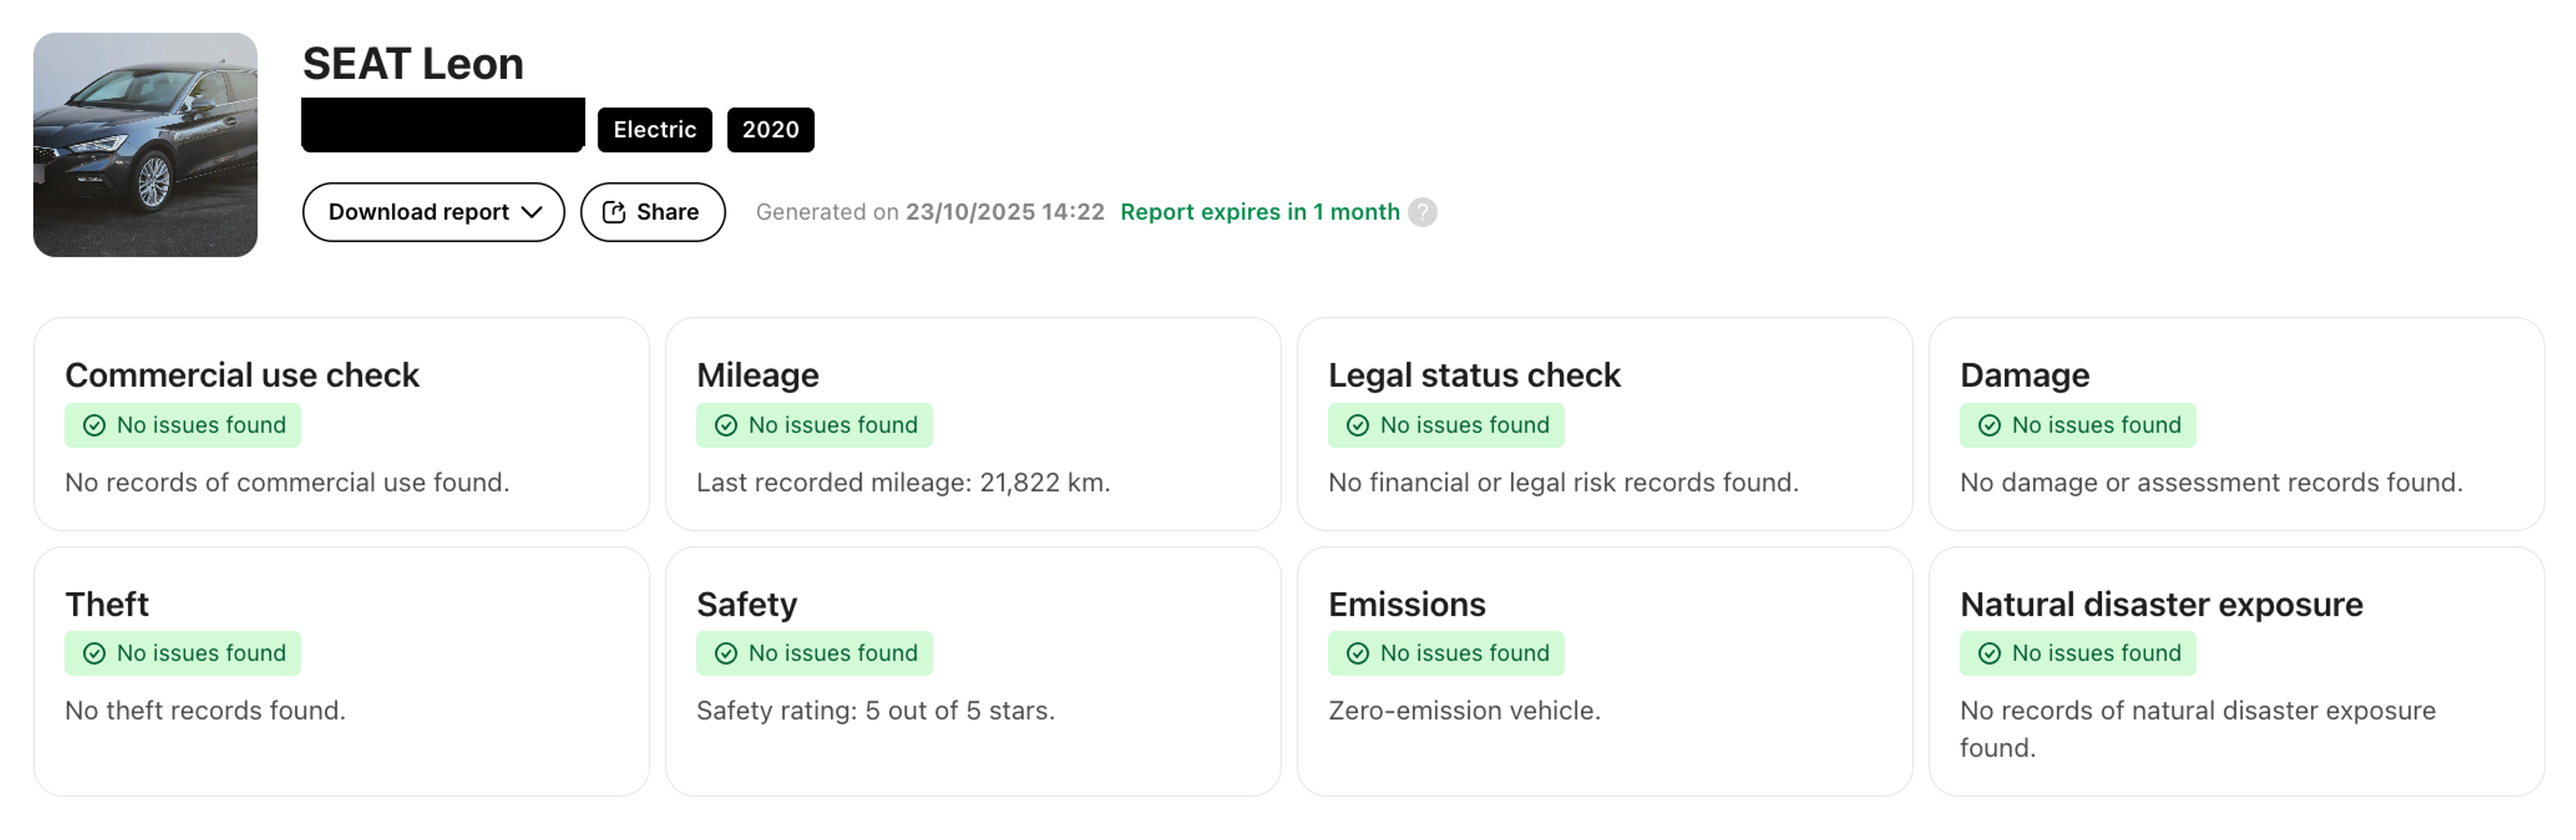Click 'No records of natural disaster exposure found.'
2576x840 pixels.
pyautogui.click(x=2198, y=729)
